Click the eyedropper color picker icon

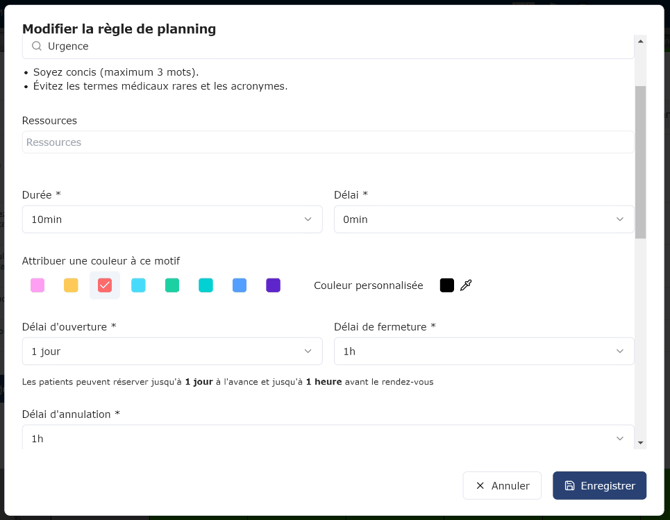click(466, 285)
